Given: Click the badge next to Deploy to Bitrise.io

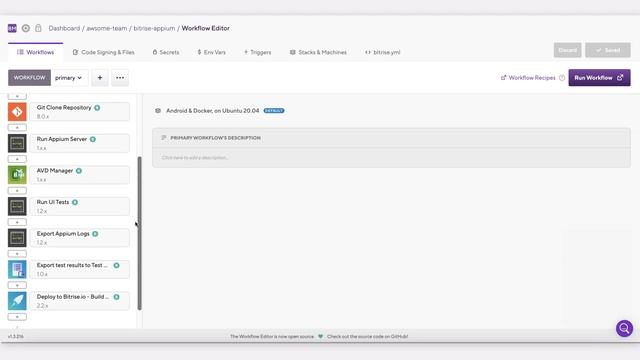Looking at the screenshot, I should pos(116,297).
